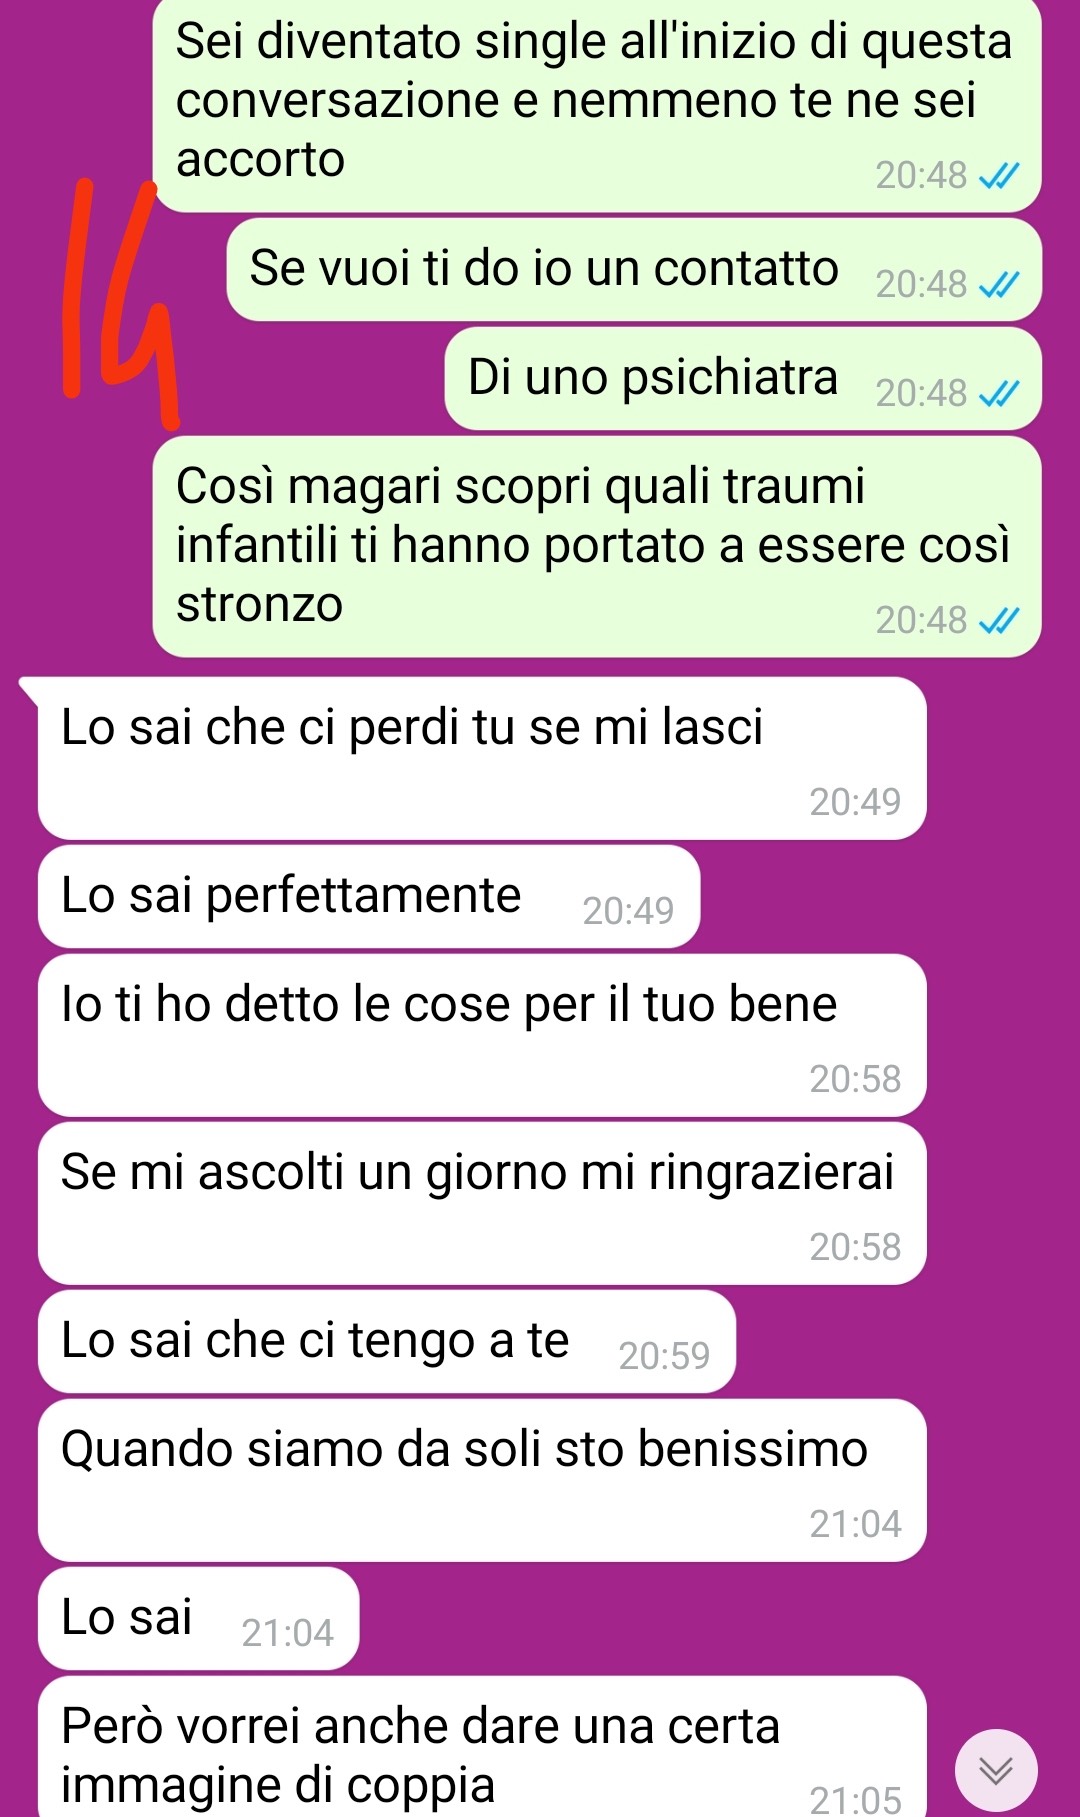Select 'Io ti ho detto le cose per il tuo bene'
The width and height of the screenshot is (1080, 1817).
482,1036
